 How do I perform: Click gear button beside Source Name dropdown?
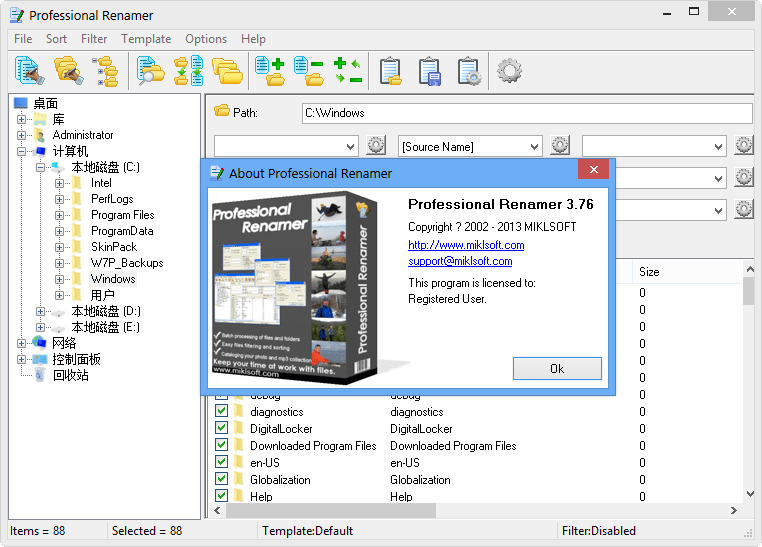[x=560, y=145]
